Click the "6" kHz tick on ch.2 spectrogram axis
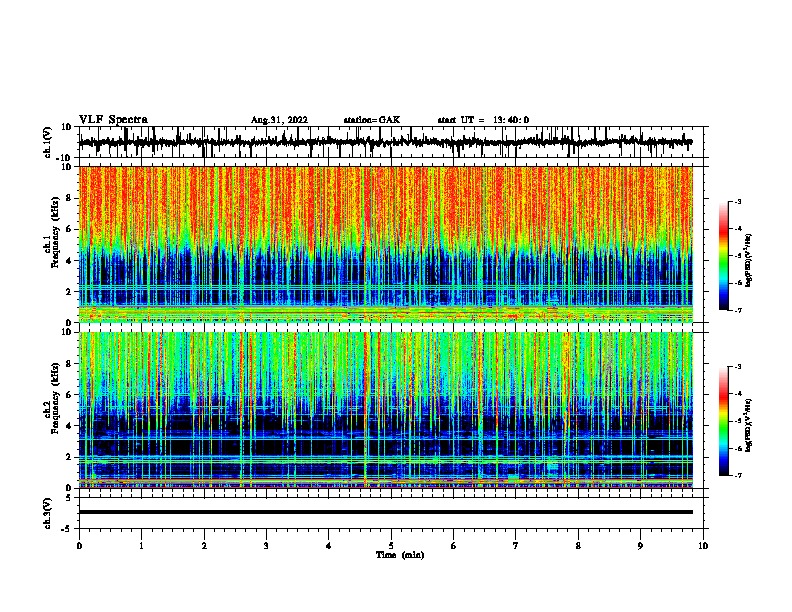This screenshot has height=612, width=792. pyautogui.click(x=70, y=394)
